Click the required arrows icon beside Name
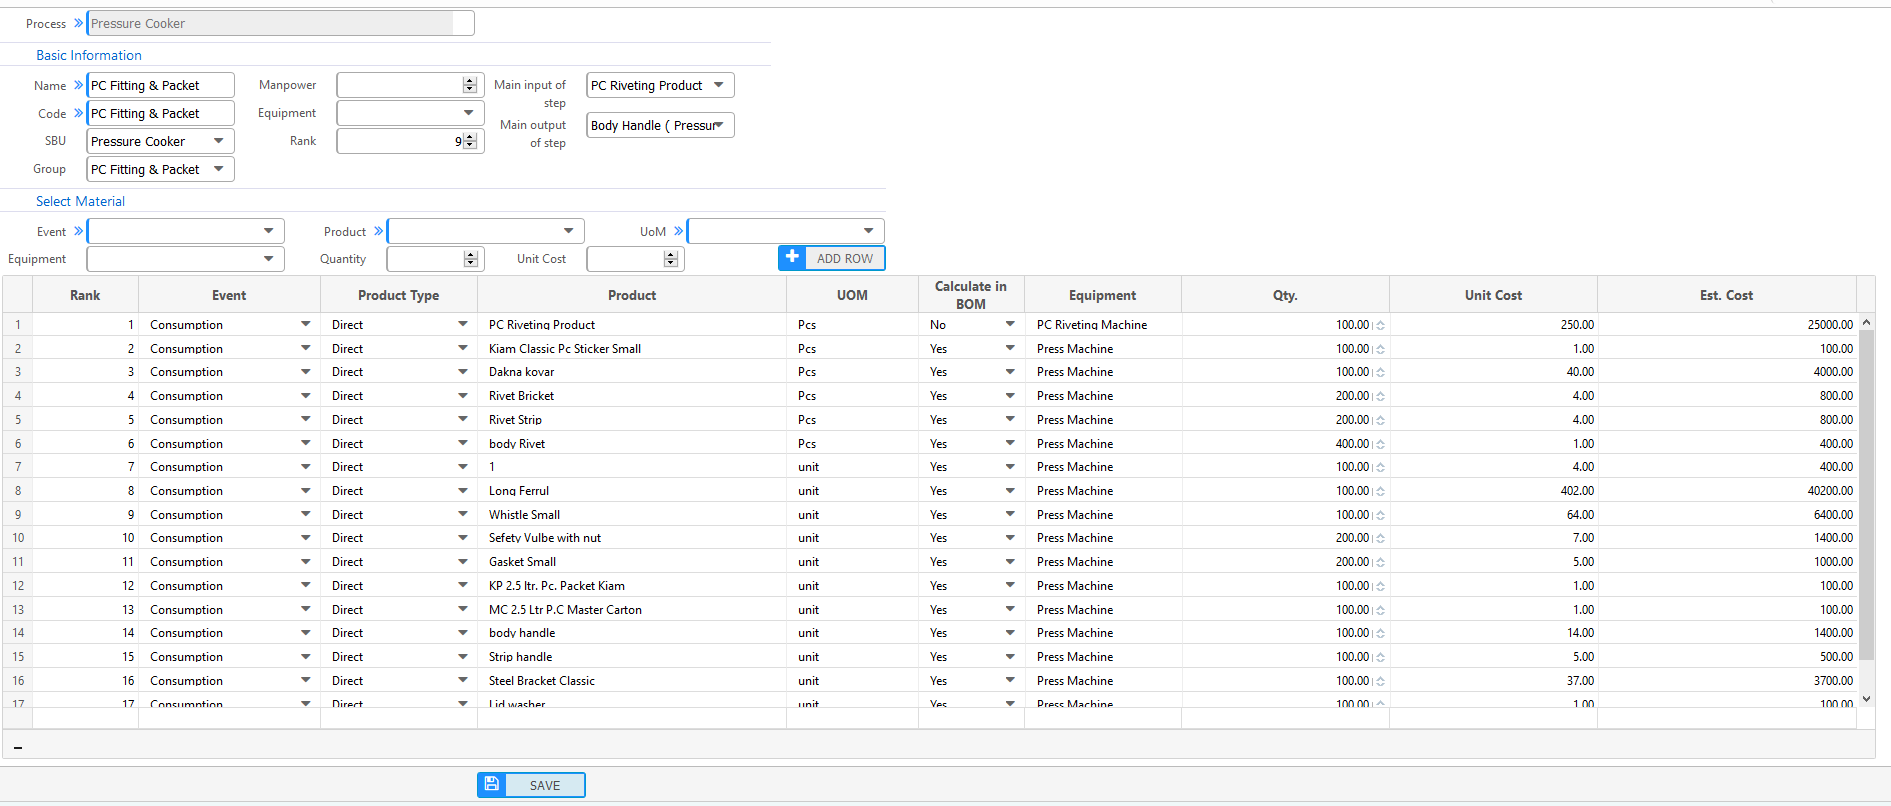 click(x=79, y=85)
